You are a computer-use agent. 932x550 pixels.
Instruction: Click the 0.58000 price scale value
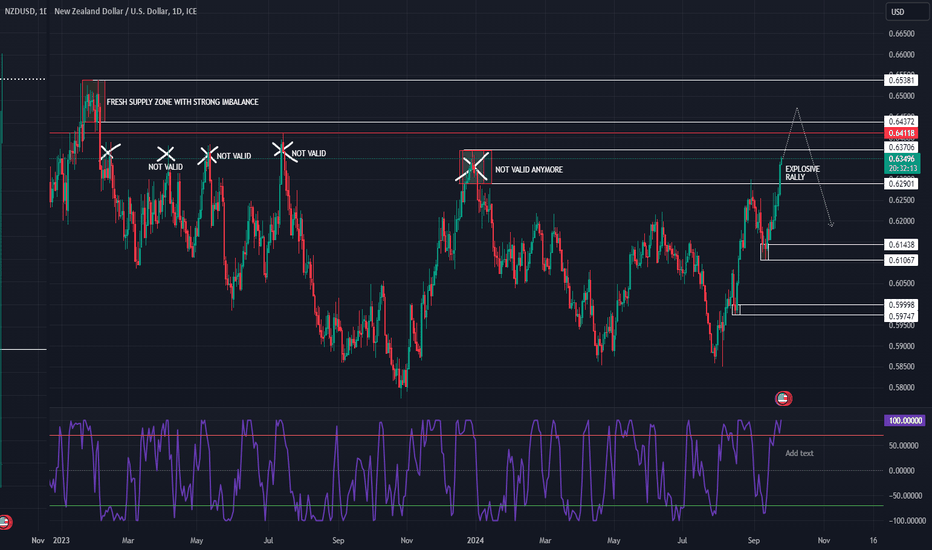tap(901, 388)
